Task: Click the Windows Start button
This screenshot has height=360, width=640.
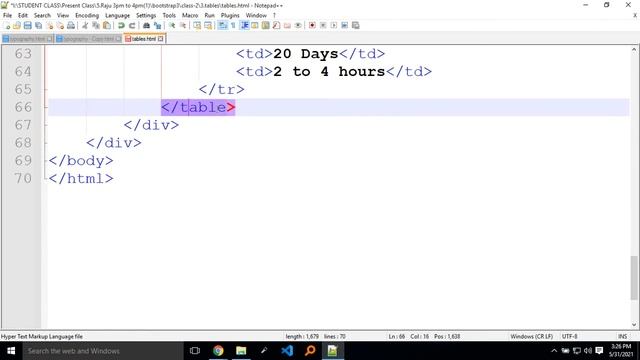Action: pos(11,351)
